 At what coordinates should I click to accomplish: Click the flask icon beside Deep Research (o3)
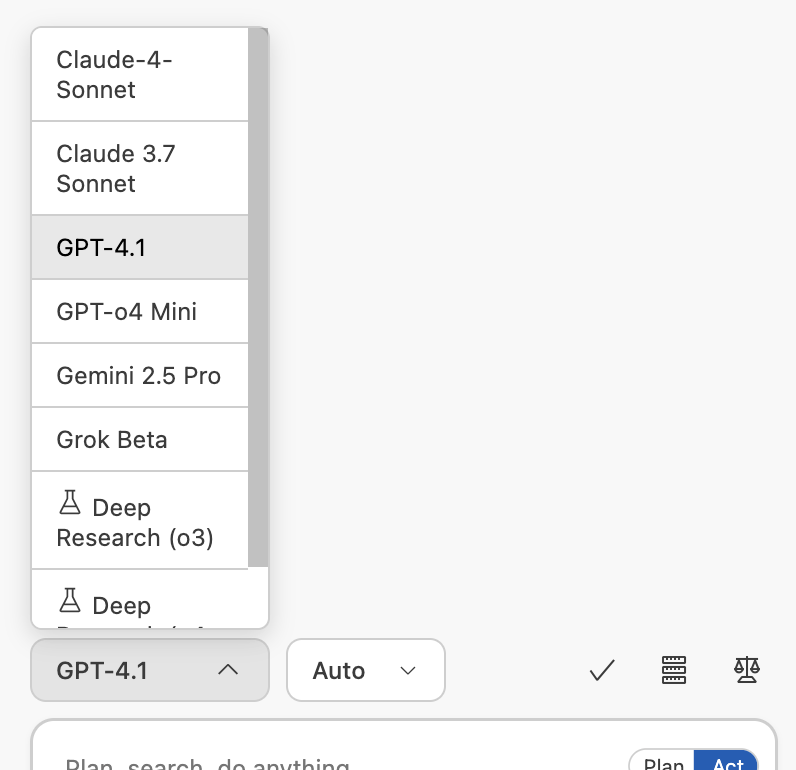(70, 502)
